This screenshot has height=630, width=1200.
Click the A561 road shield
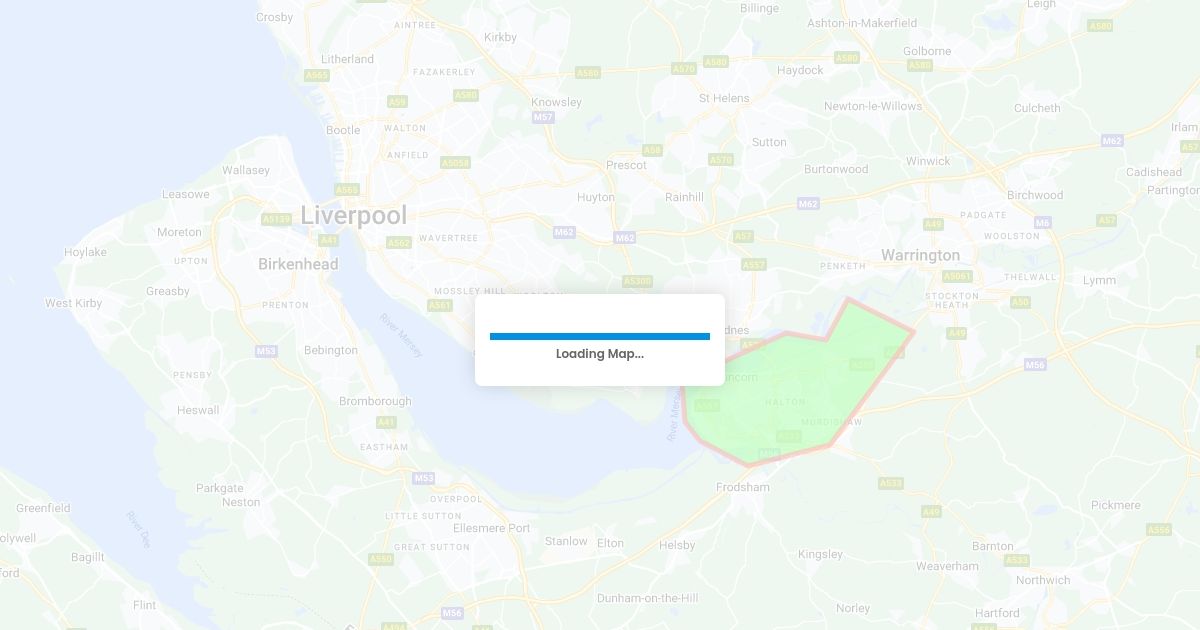pyautogui.click(x=440, y=305)
